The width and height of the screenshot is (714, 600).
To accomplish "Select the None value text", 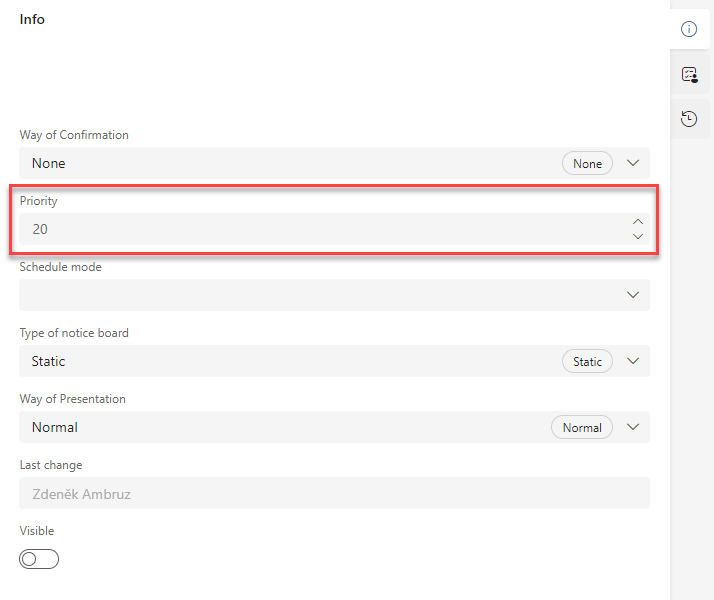I will [48, 163].
